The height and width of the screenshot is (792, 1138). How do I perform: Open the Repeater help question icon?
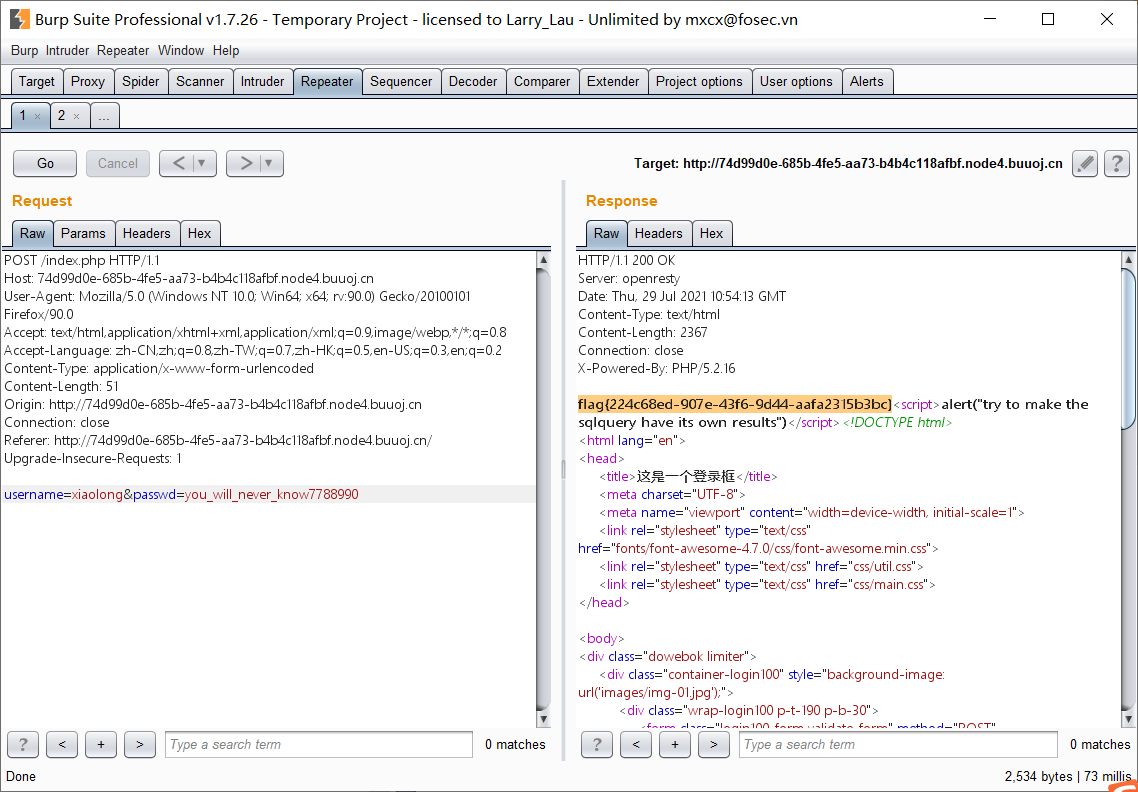(x=1117, y=163)
